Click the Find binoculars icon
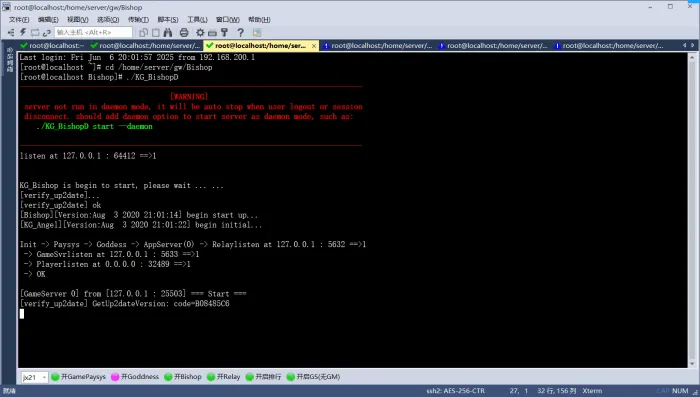Viewport: 700px width, 397px height. [x=168, y=33]
